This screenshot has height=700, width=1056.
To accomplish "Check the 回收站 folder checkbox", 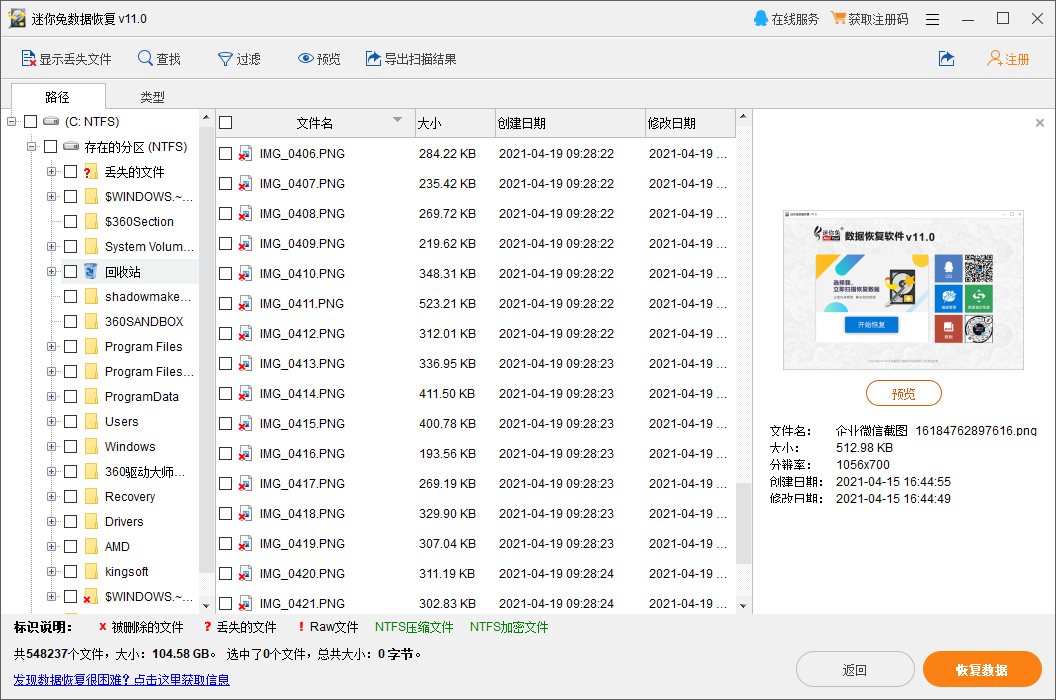I will click(70, 271).
